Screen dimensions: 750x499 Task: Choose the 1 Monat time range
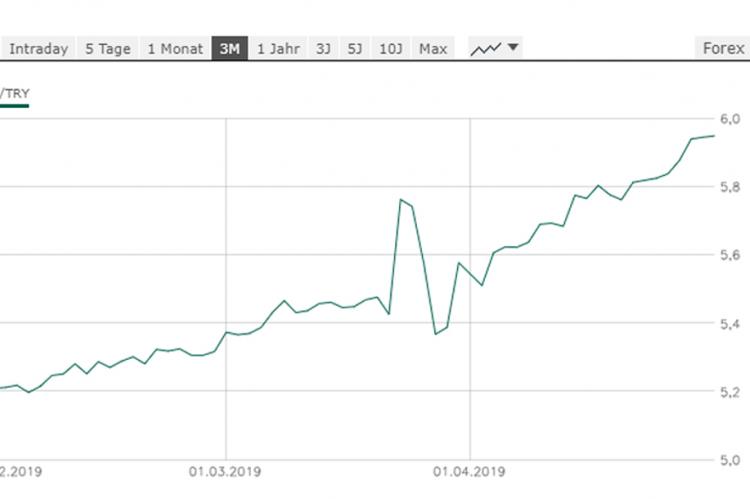[175, 48]
